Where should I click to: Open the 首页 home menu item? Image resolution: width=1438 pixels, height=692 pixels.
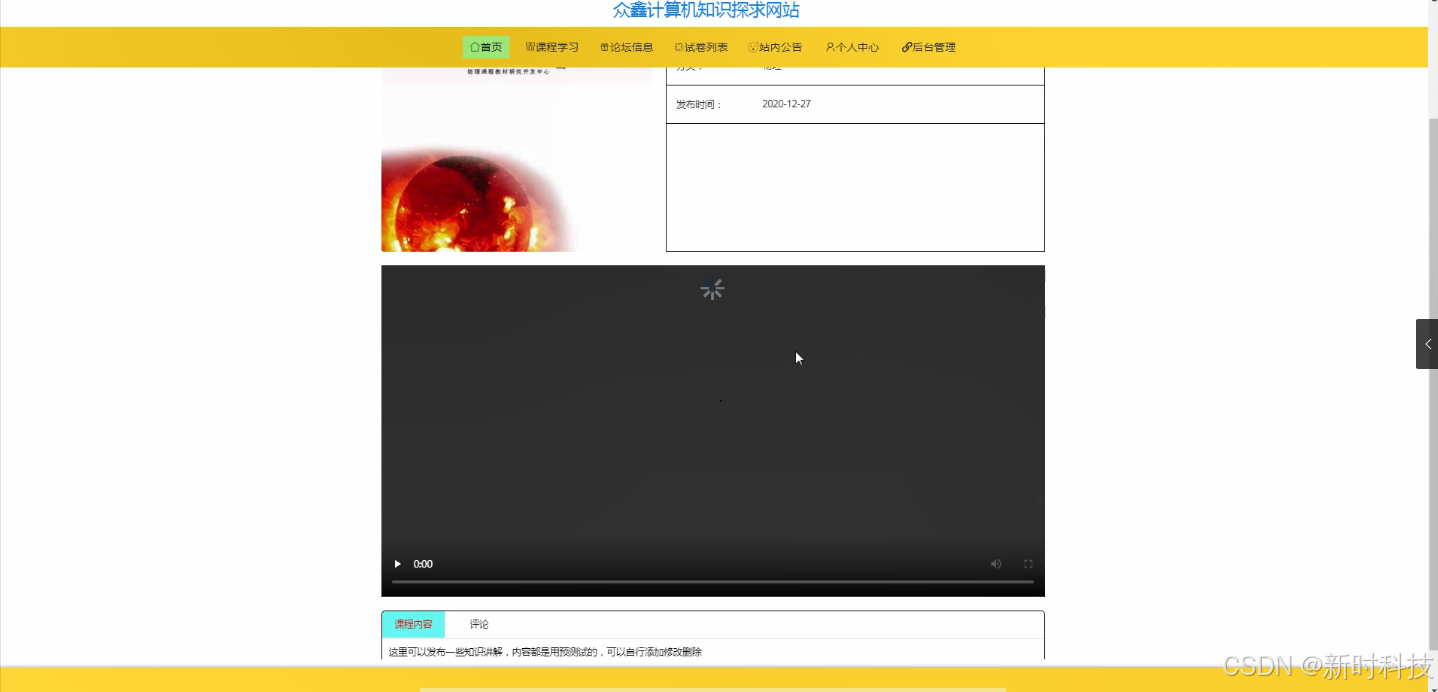pyautogui.click(x=486, y=47)
